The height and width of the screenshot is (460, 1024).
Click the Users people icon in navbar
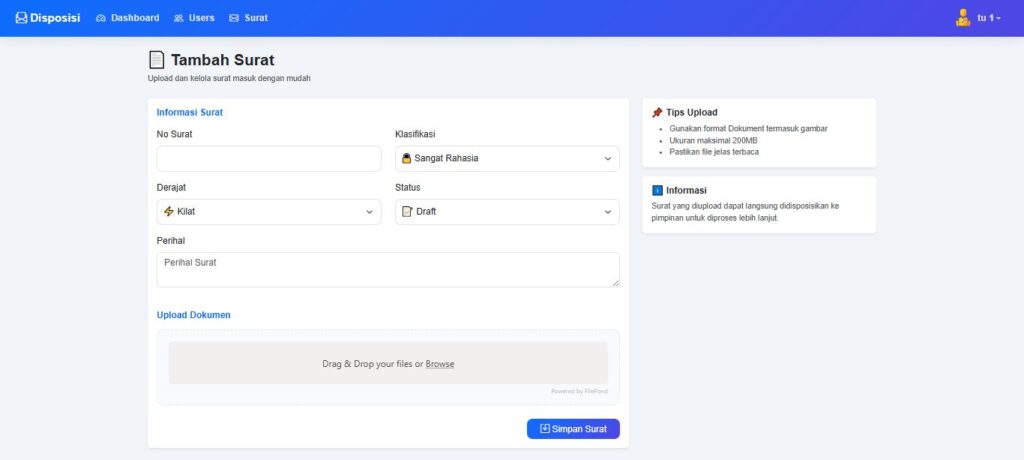[x=178, y=18]
